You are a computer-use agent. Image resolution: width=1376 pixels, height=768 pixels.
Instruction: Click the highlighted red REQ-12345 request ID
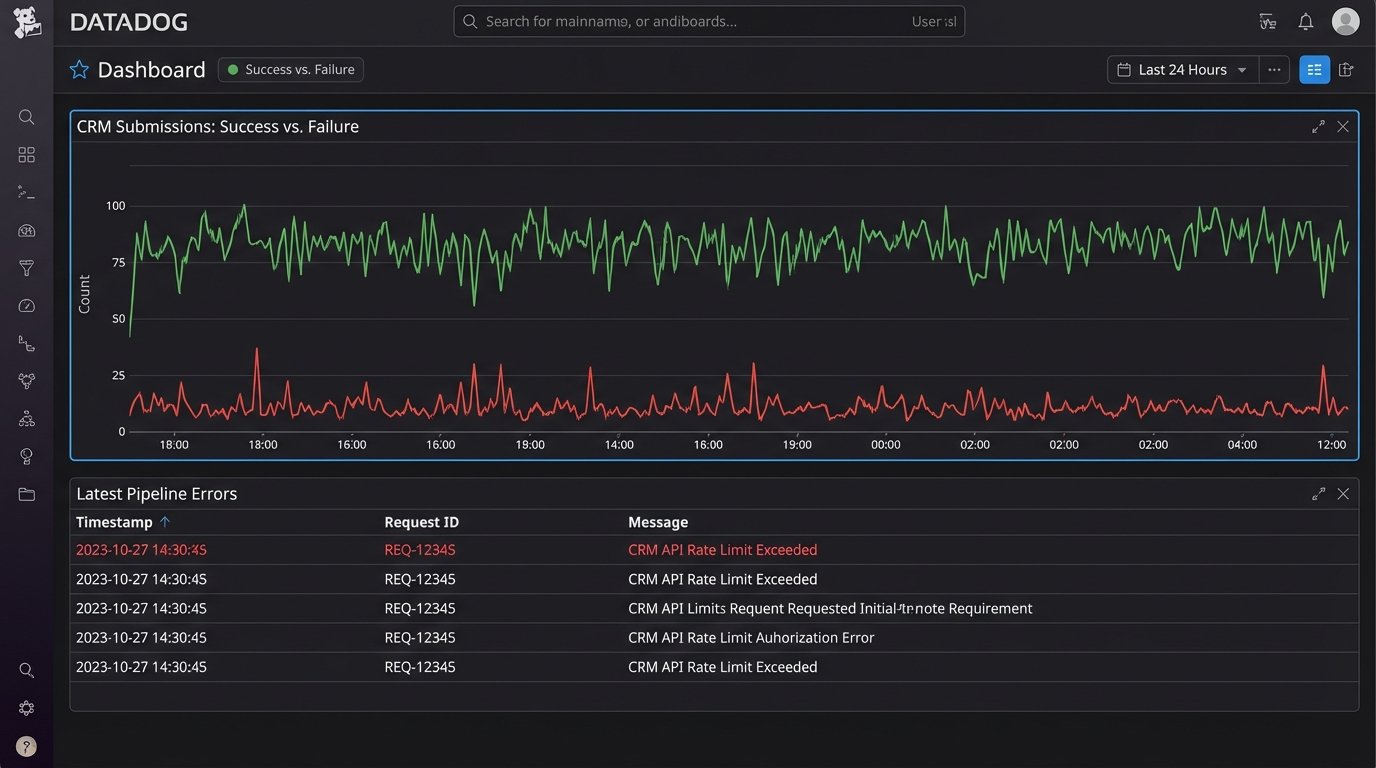click(420, 550)
